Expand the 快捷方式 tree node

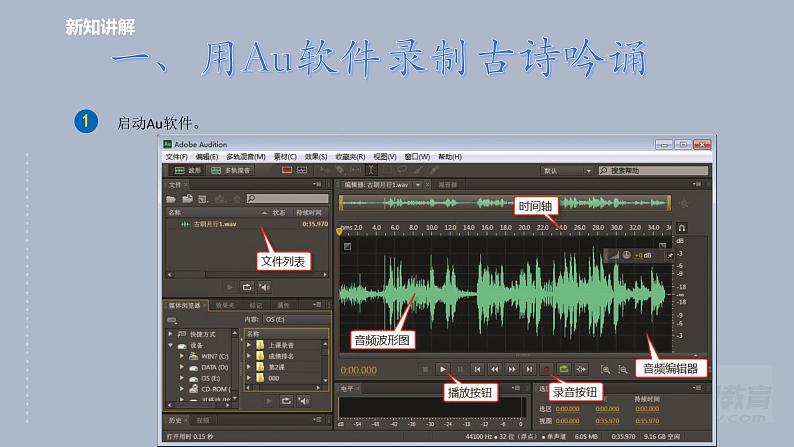coord(171,334)
